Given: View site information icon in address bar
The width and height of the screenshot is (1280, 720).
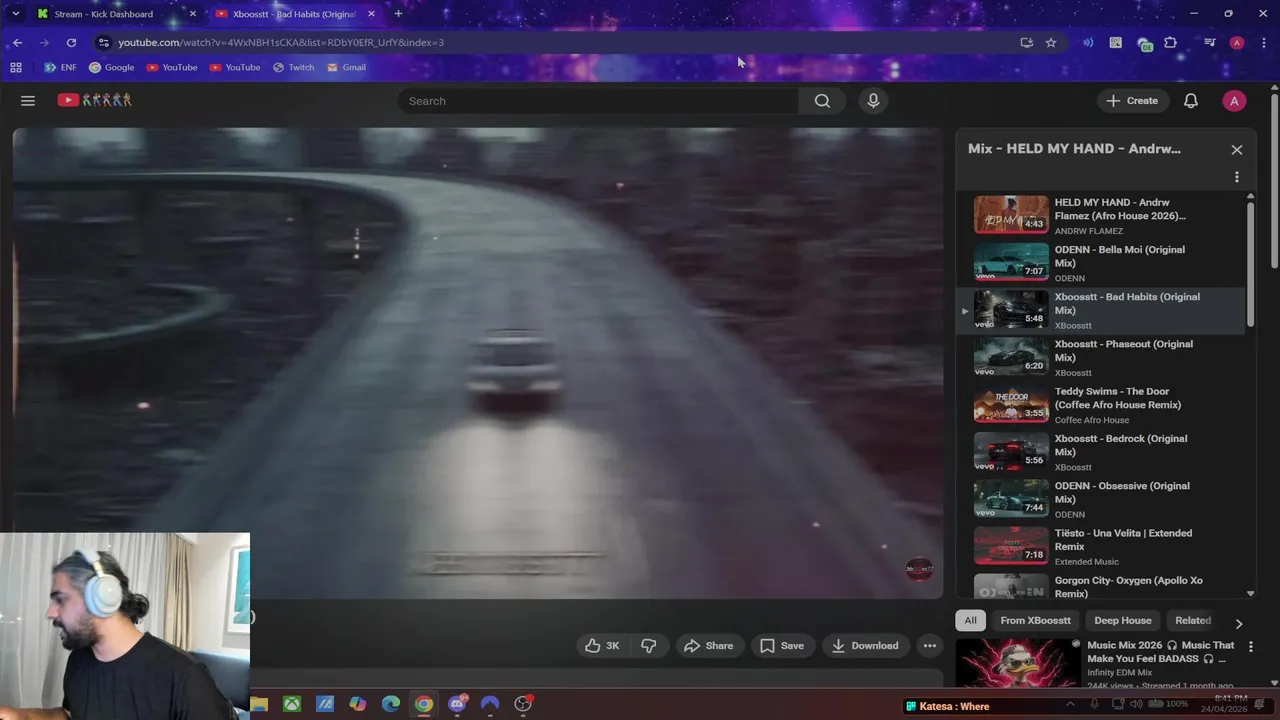Looking at the screenshot, I should click(103, 43).
